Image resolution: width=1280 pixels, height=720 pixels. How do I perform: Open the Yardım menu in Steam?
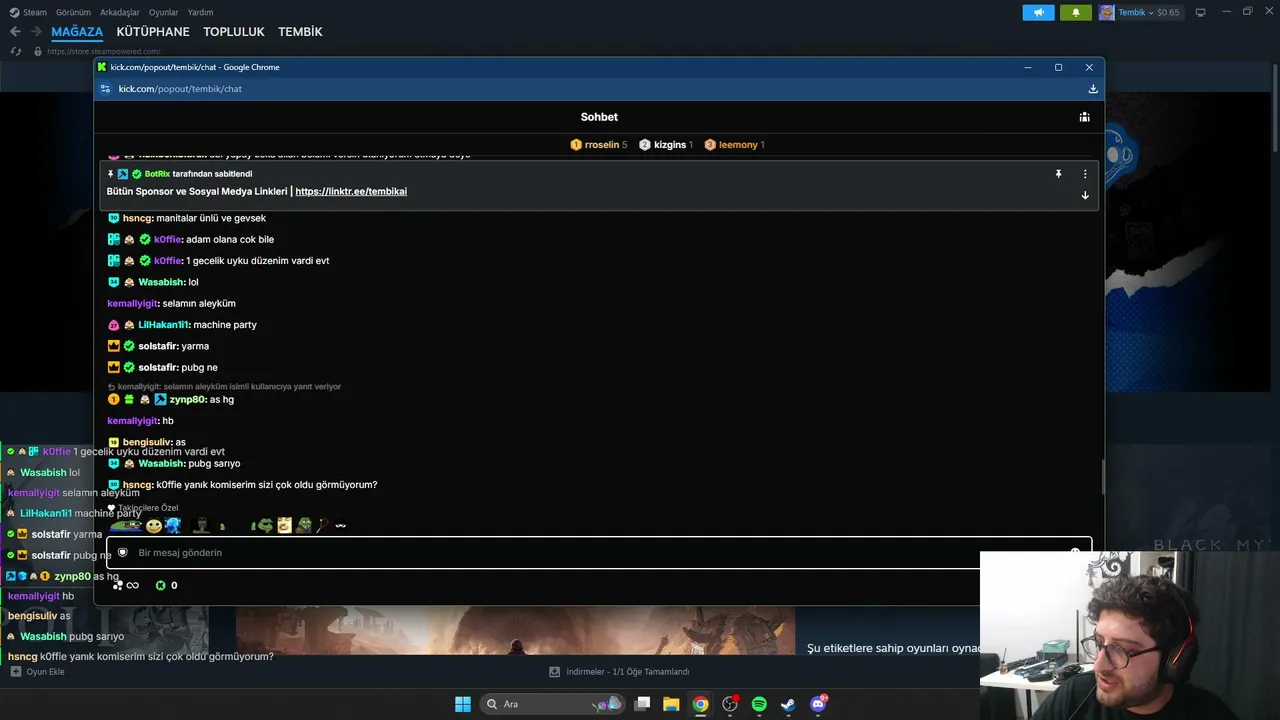click(201, 12)
